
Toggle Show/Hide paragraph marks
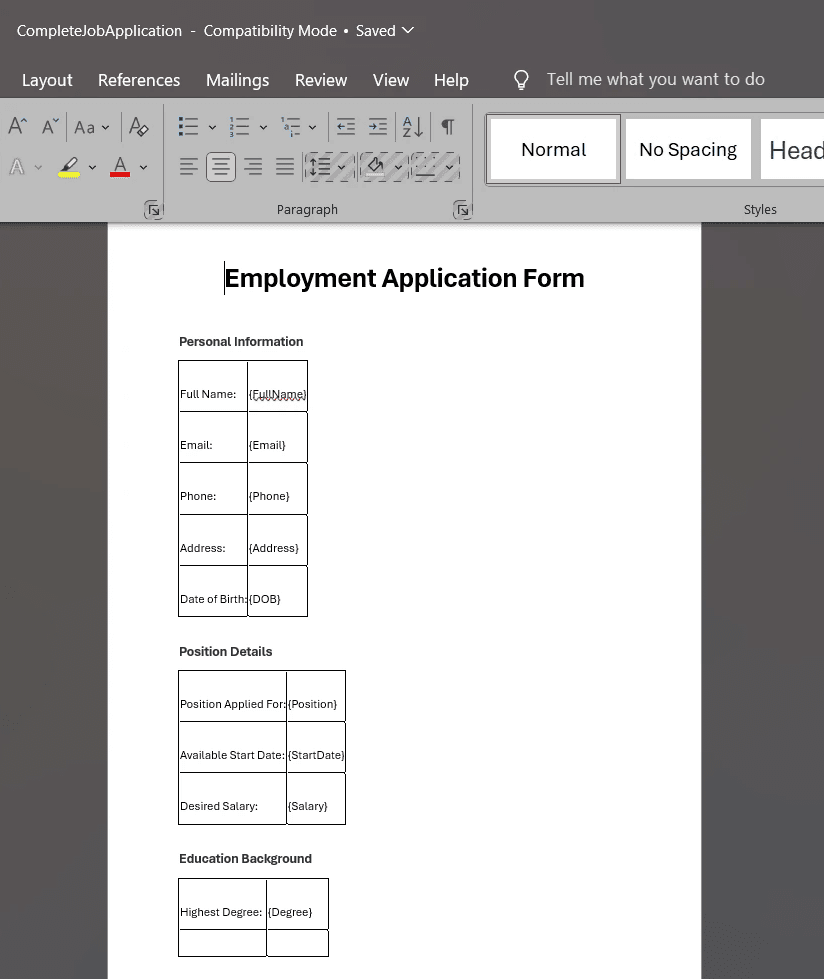pos(448,127)
